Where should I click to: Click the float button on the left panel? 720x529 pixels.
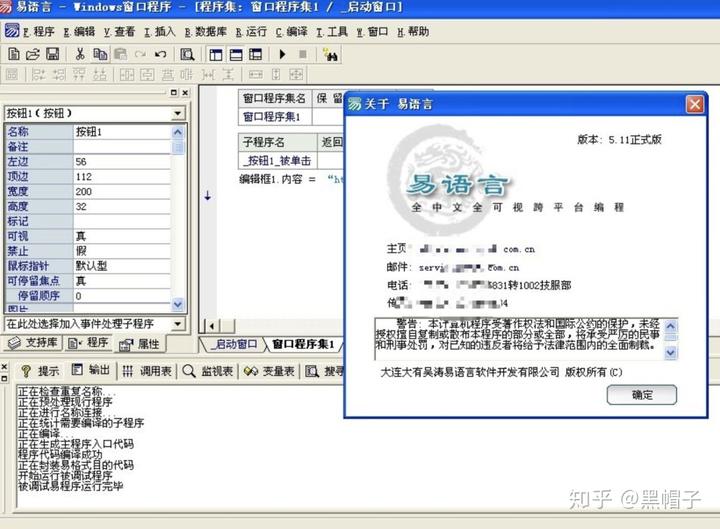click(174, 92)
